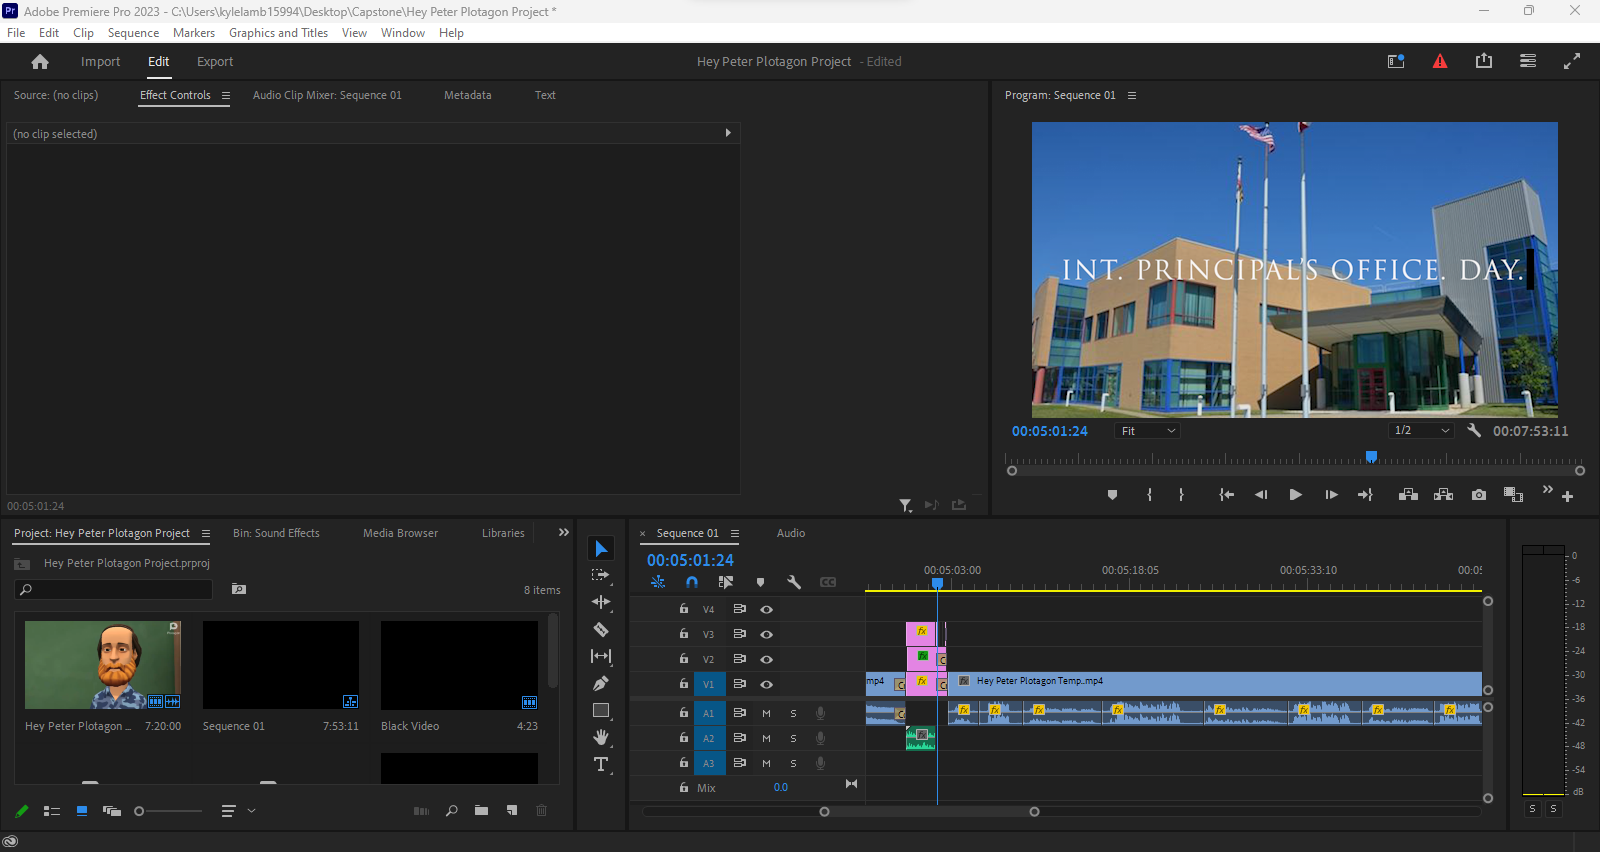Select the Razor tool
Image resolution: width=1600 pixels, height=852 pixels.
601,630
